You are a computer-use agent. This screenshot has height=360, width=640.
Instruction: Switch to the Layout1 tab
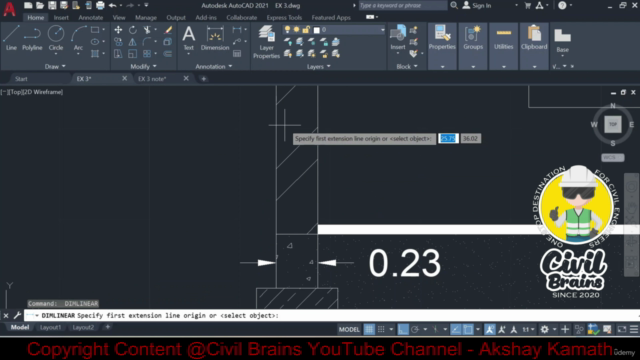(50, 327)
